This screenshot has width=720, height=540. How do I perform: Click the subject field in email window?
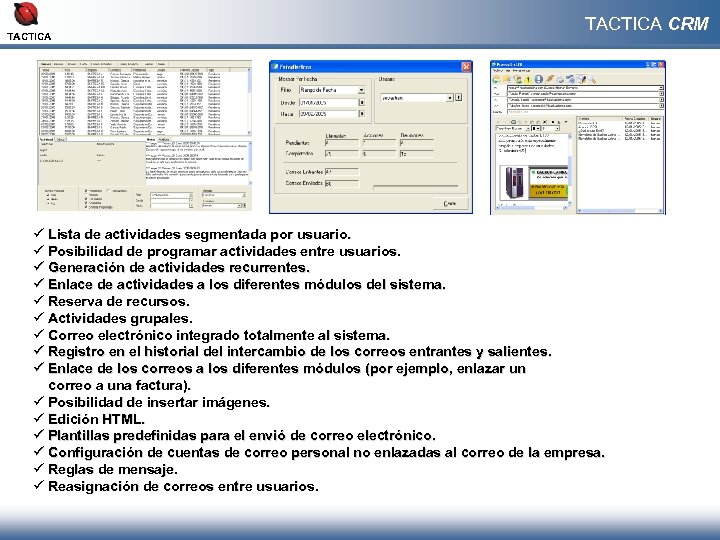coord(585,112)
